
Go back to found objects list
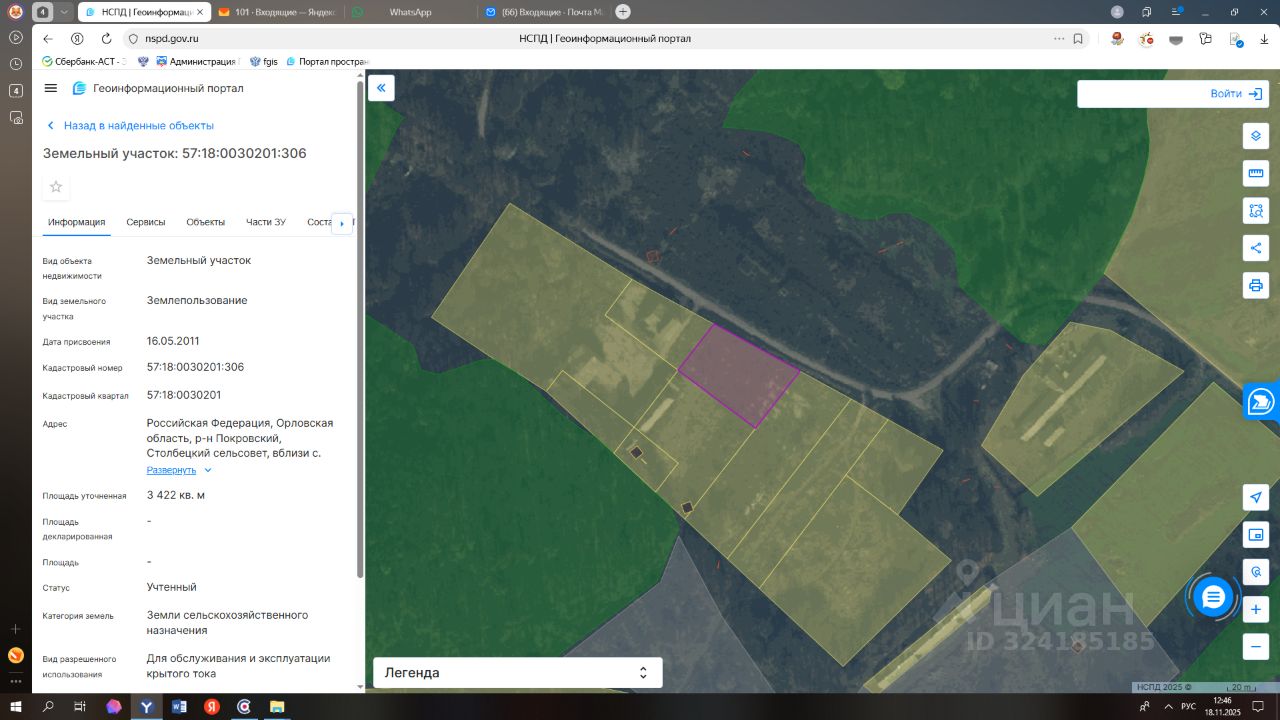click(x=131, y=126)
